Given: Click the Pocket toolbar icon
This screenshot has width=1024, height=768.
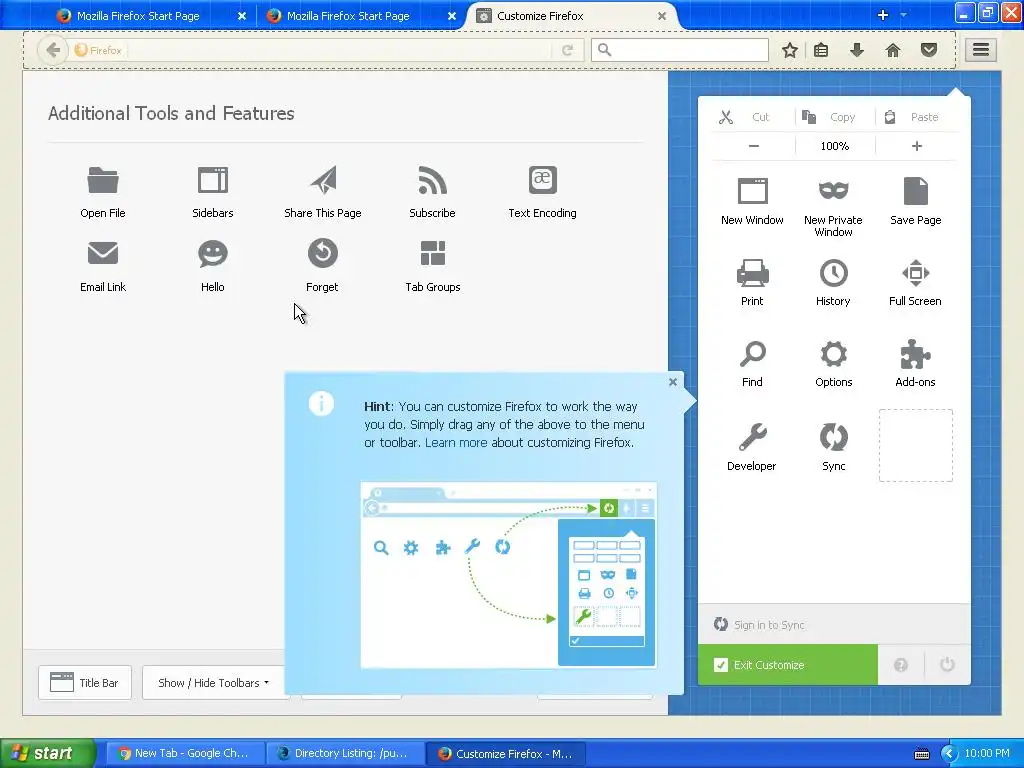Looking at the screenshot, I should [x=929, y=50].
